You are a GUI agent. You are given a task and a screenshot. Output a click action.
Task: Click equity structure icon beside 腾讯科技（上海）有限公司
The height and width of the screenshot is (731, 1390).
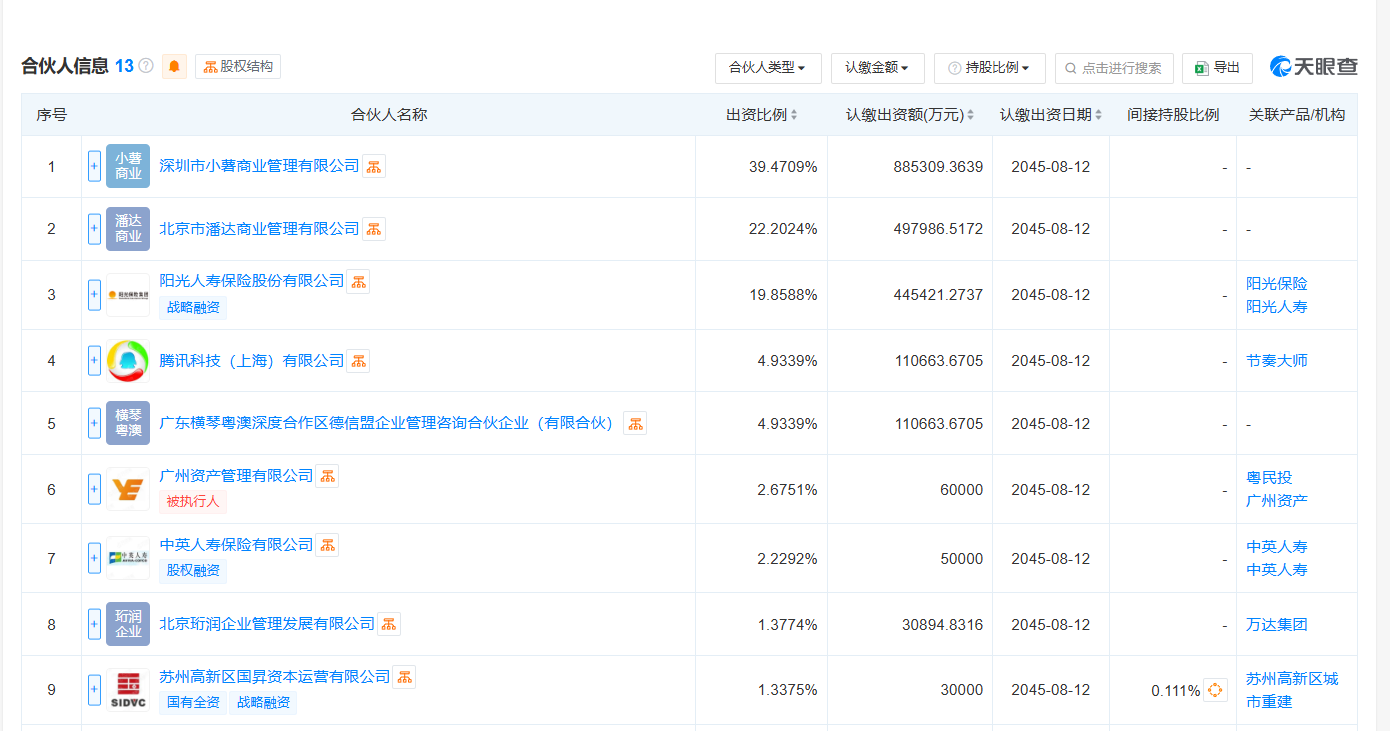[358, 361]
